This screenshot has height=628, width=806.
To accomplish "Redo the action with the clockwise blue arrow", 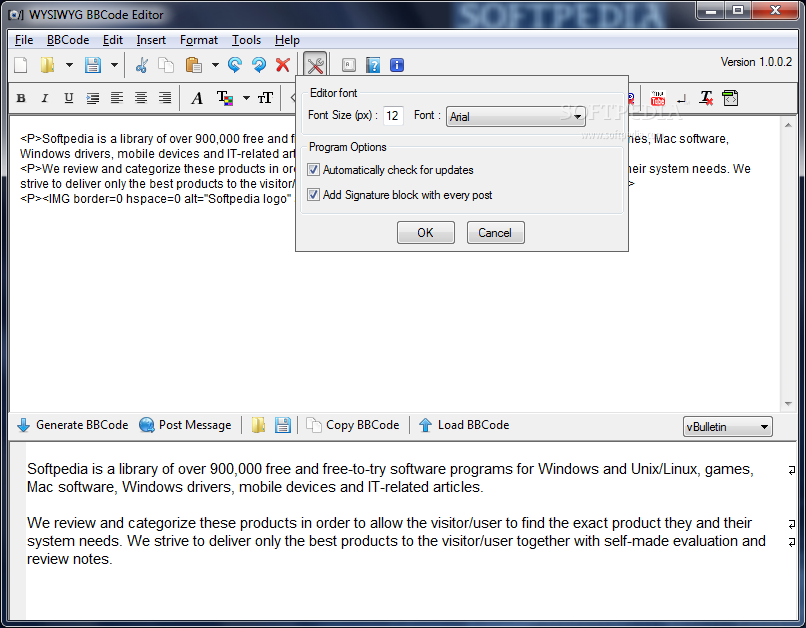I will pyautogui.click(x=259, y=65).
